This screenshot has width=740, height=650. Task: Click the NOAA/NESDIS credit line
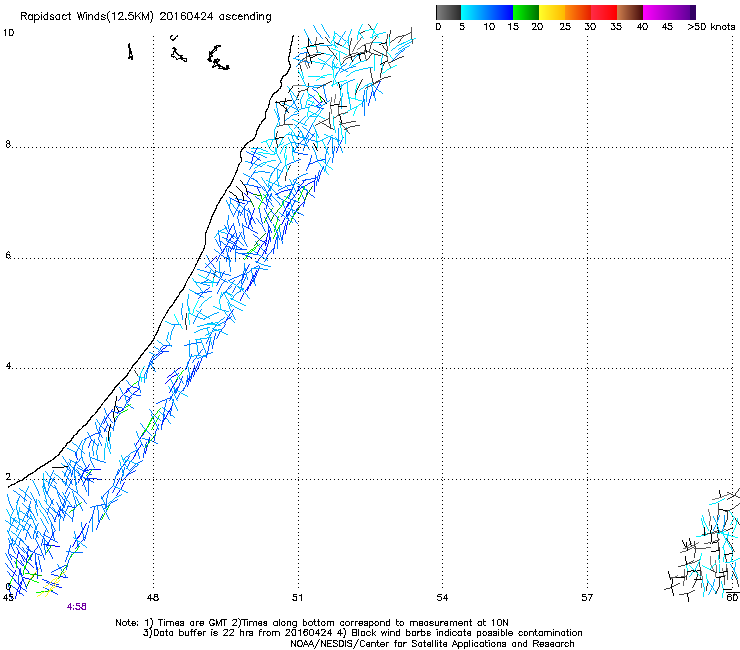tap(432, 644)
